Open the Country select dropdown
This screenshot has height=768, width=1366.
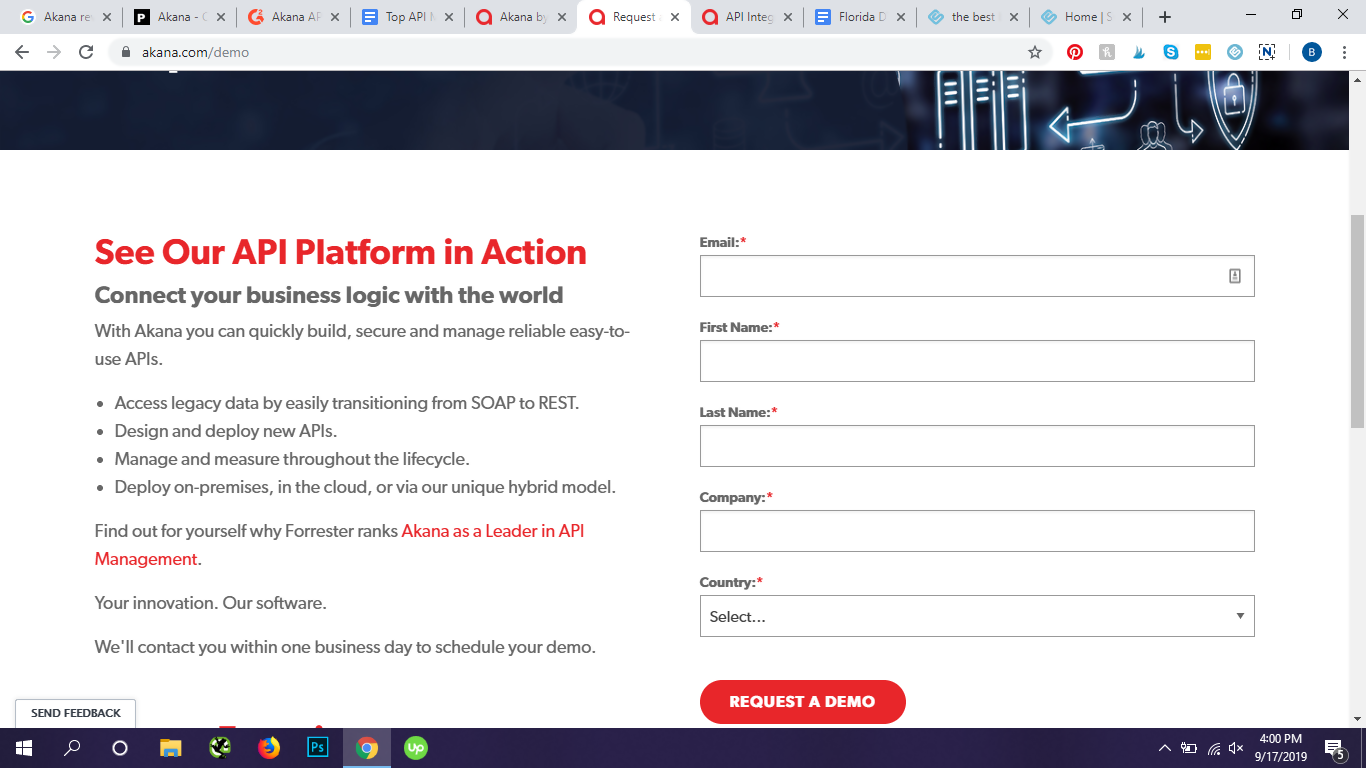[976, 616]
